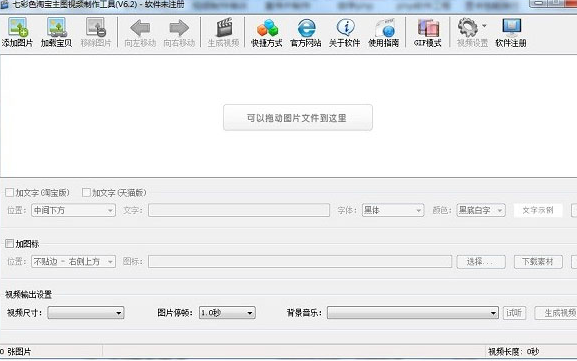Image resolution: width=577 pixels, height=361 pixels.
Task: Click the 试听 button
Action: [x=514, y=313]
